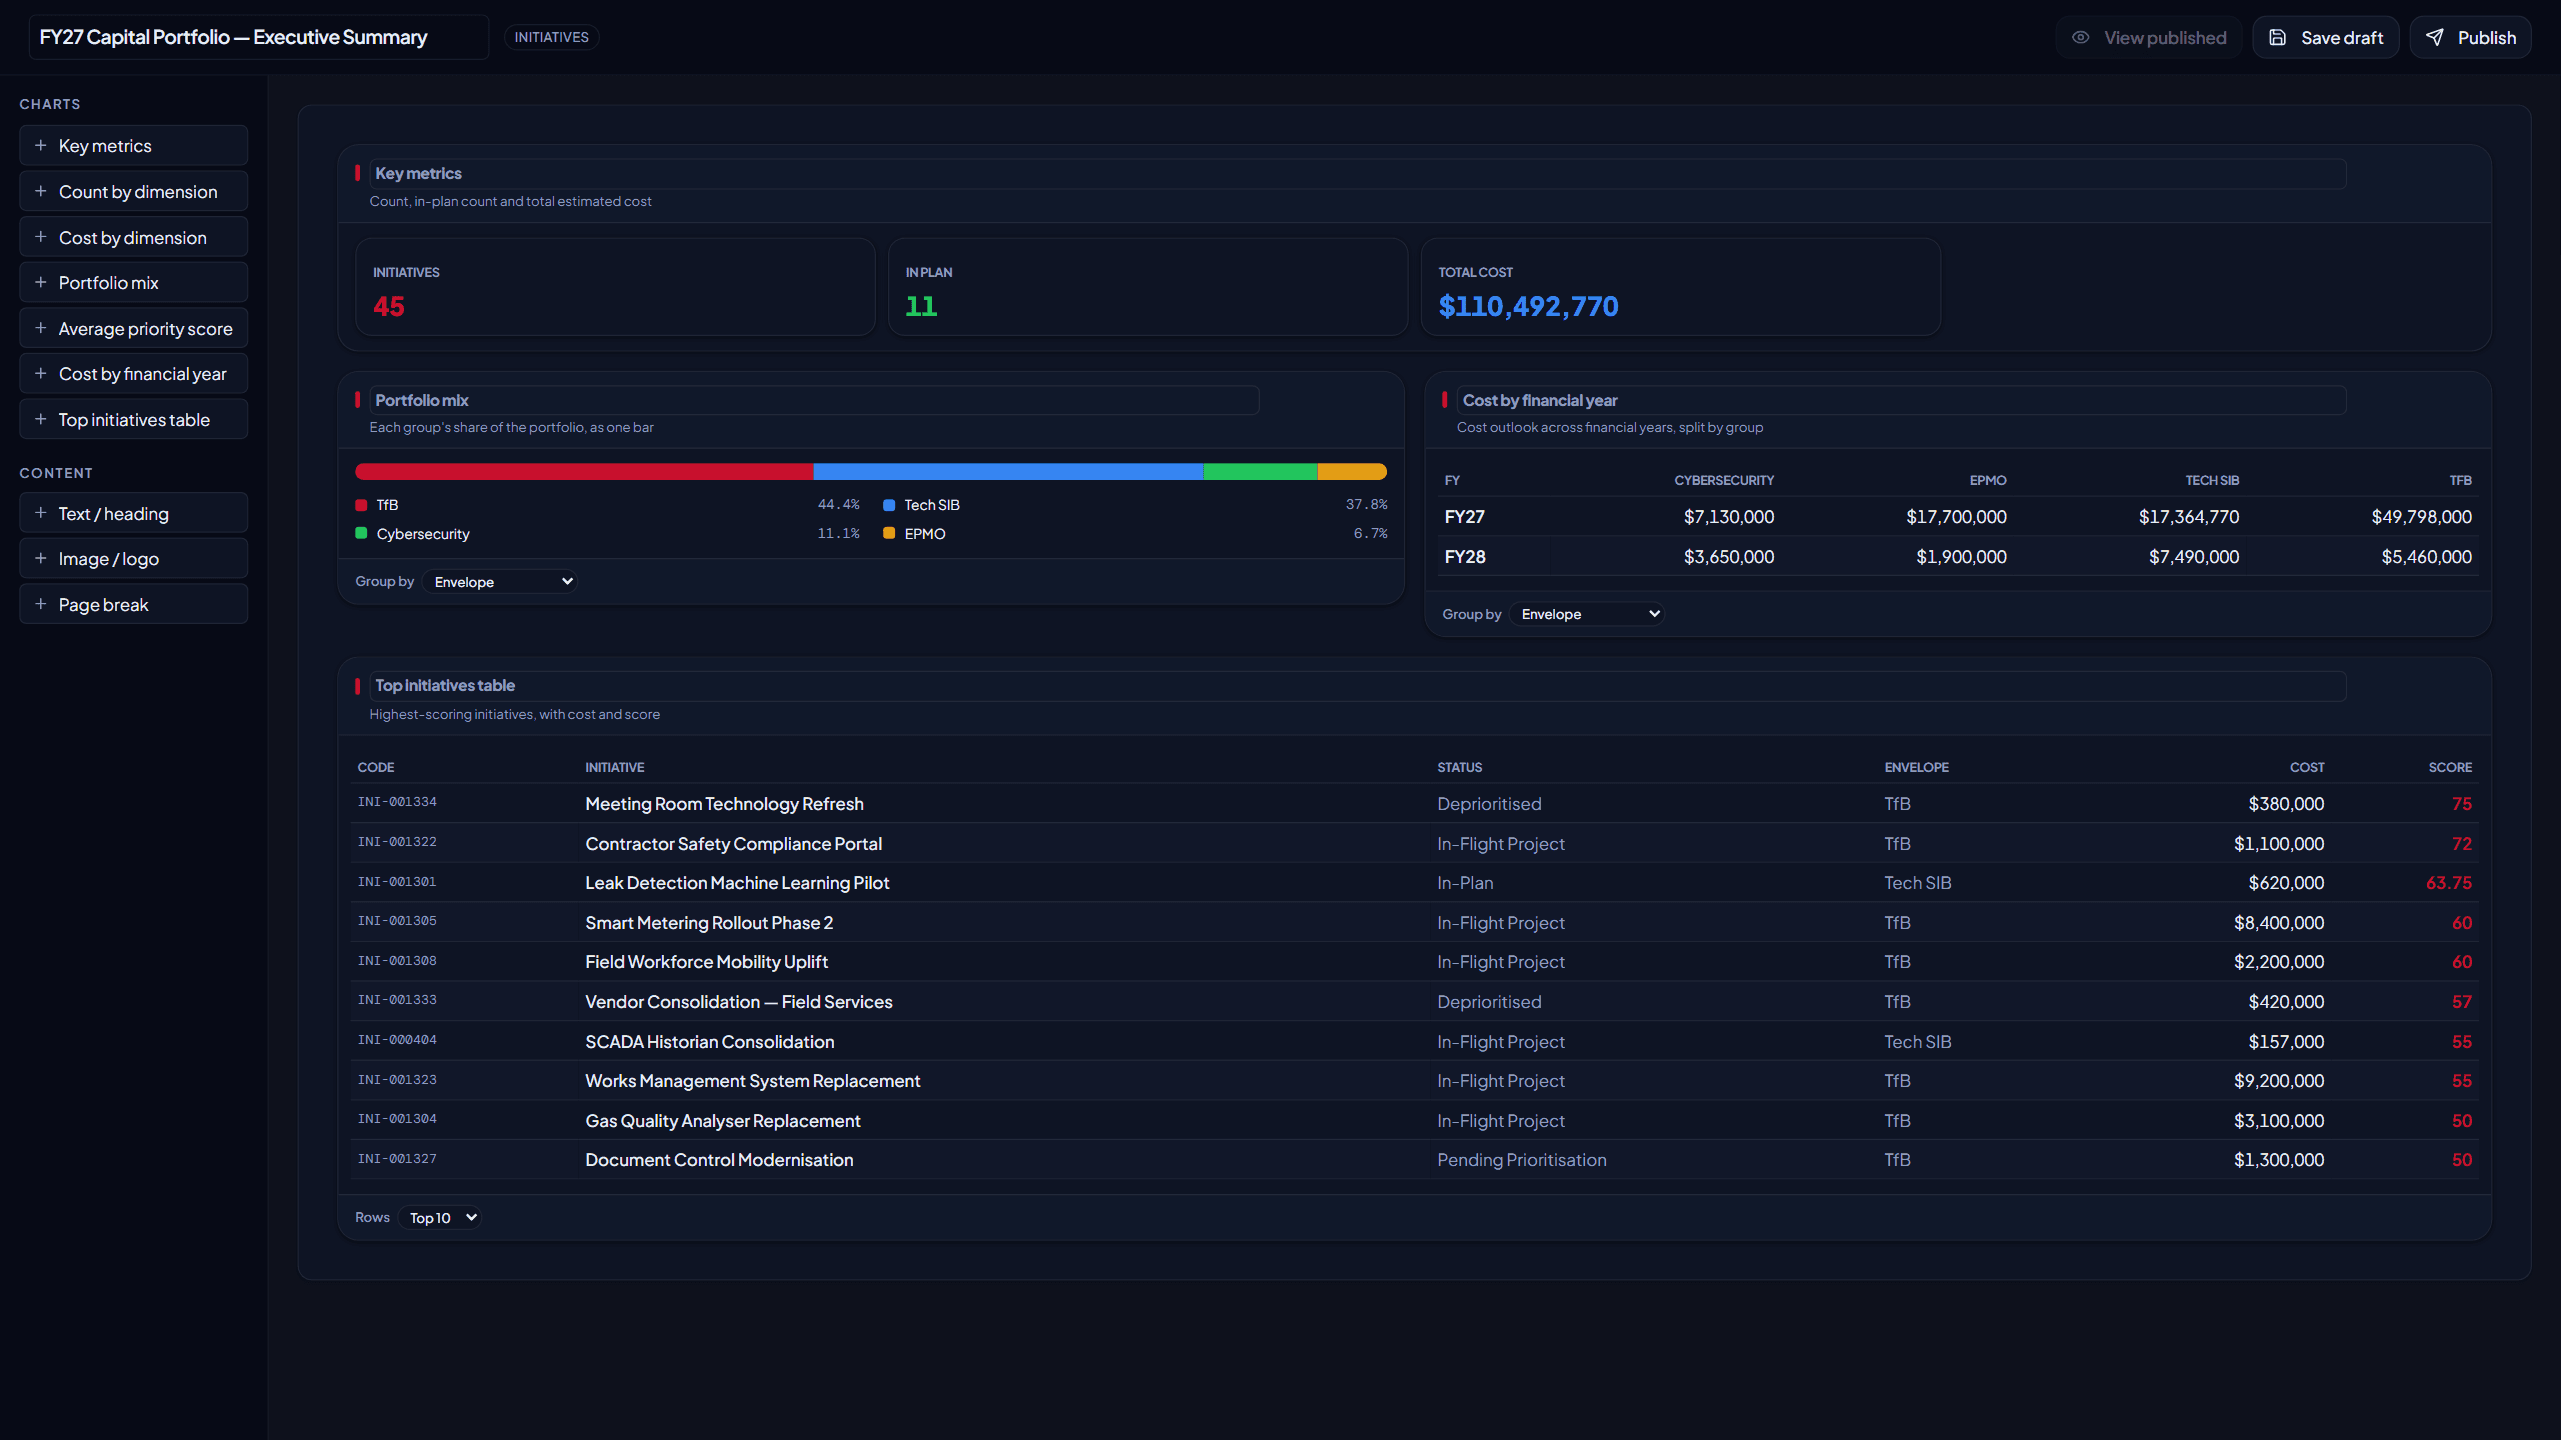Add a Top initiatives table block
Screen dimensions: 2561x1440
(x=134, y=420)
